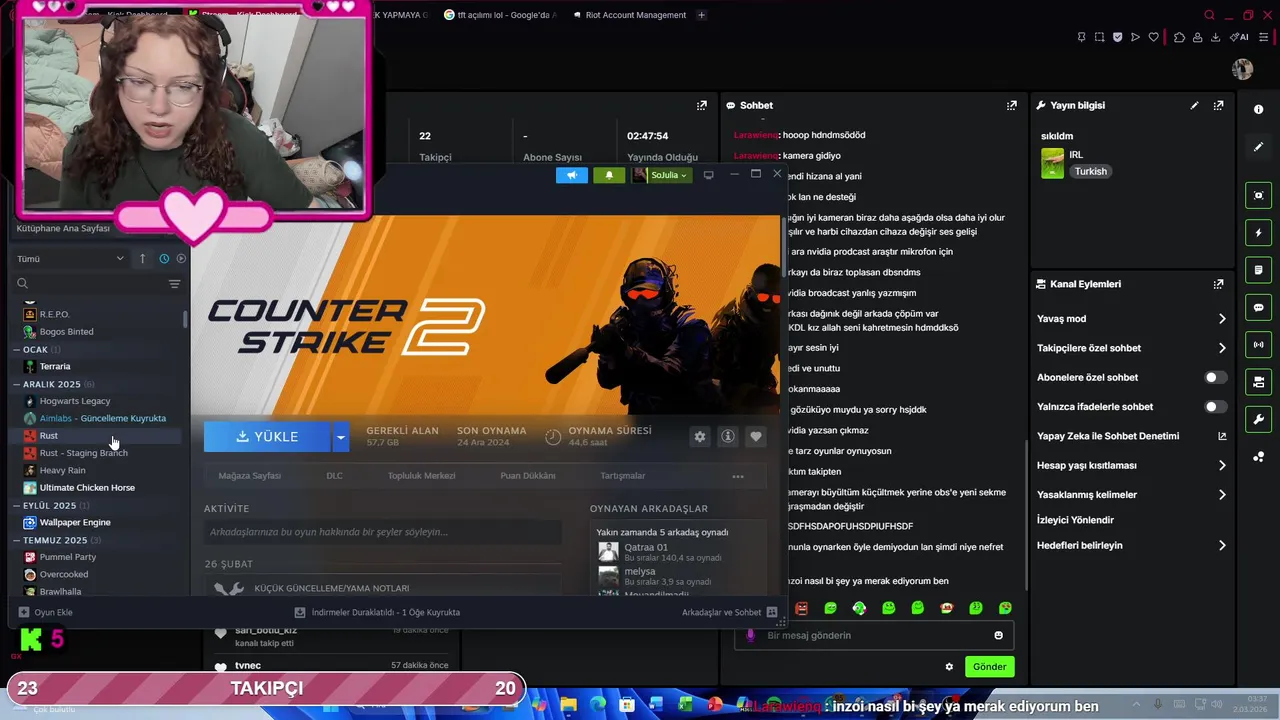Open game settings gear icon in Steam
Viewport: 1280px width, 720px height.
coord(700,436)
